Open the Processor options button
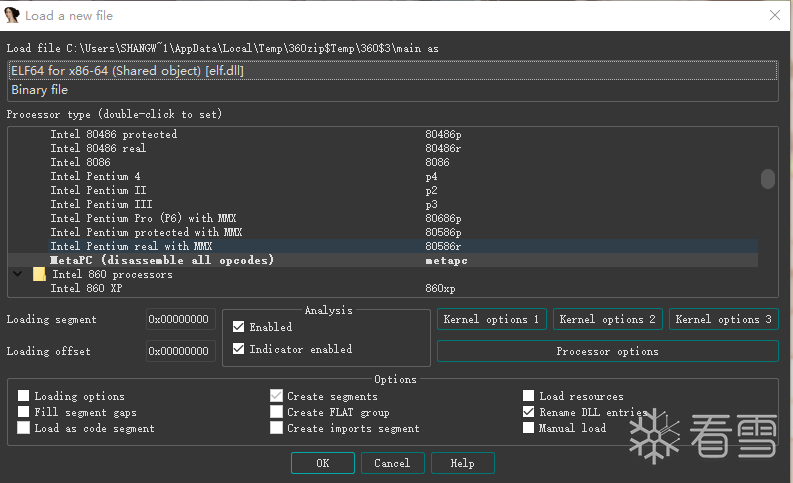 click(607, 351)
